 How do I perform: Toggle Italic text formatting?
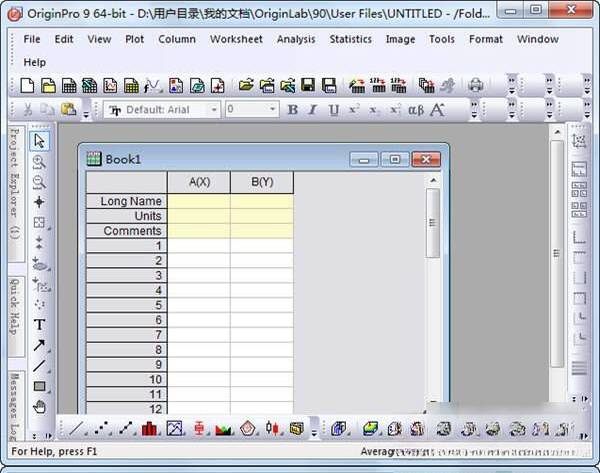(x=313, y=110)
